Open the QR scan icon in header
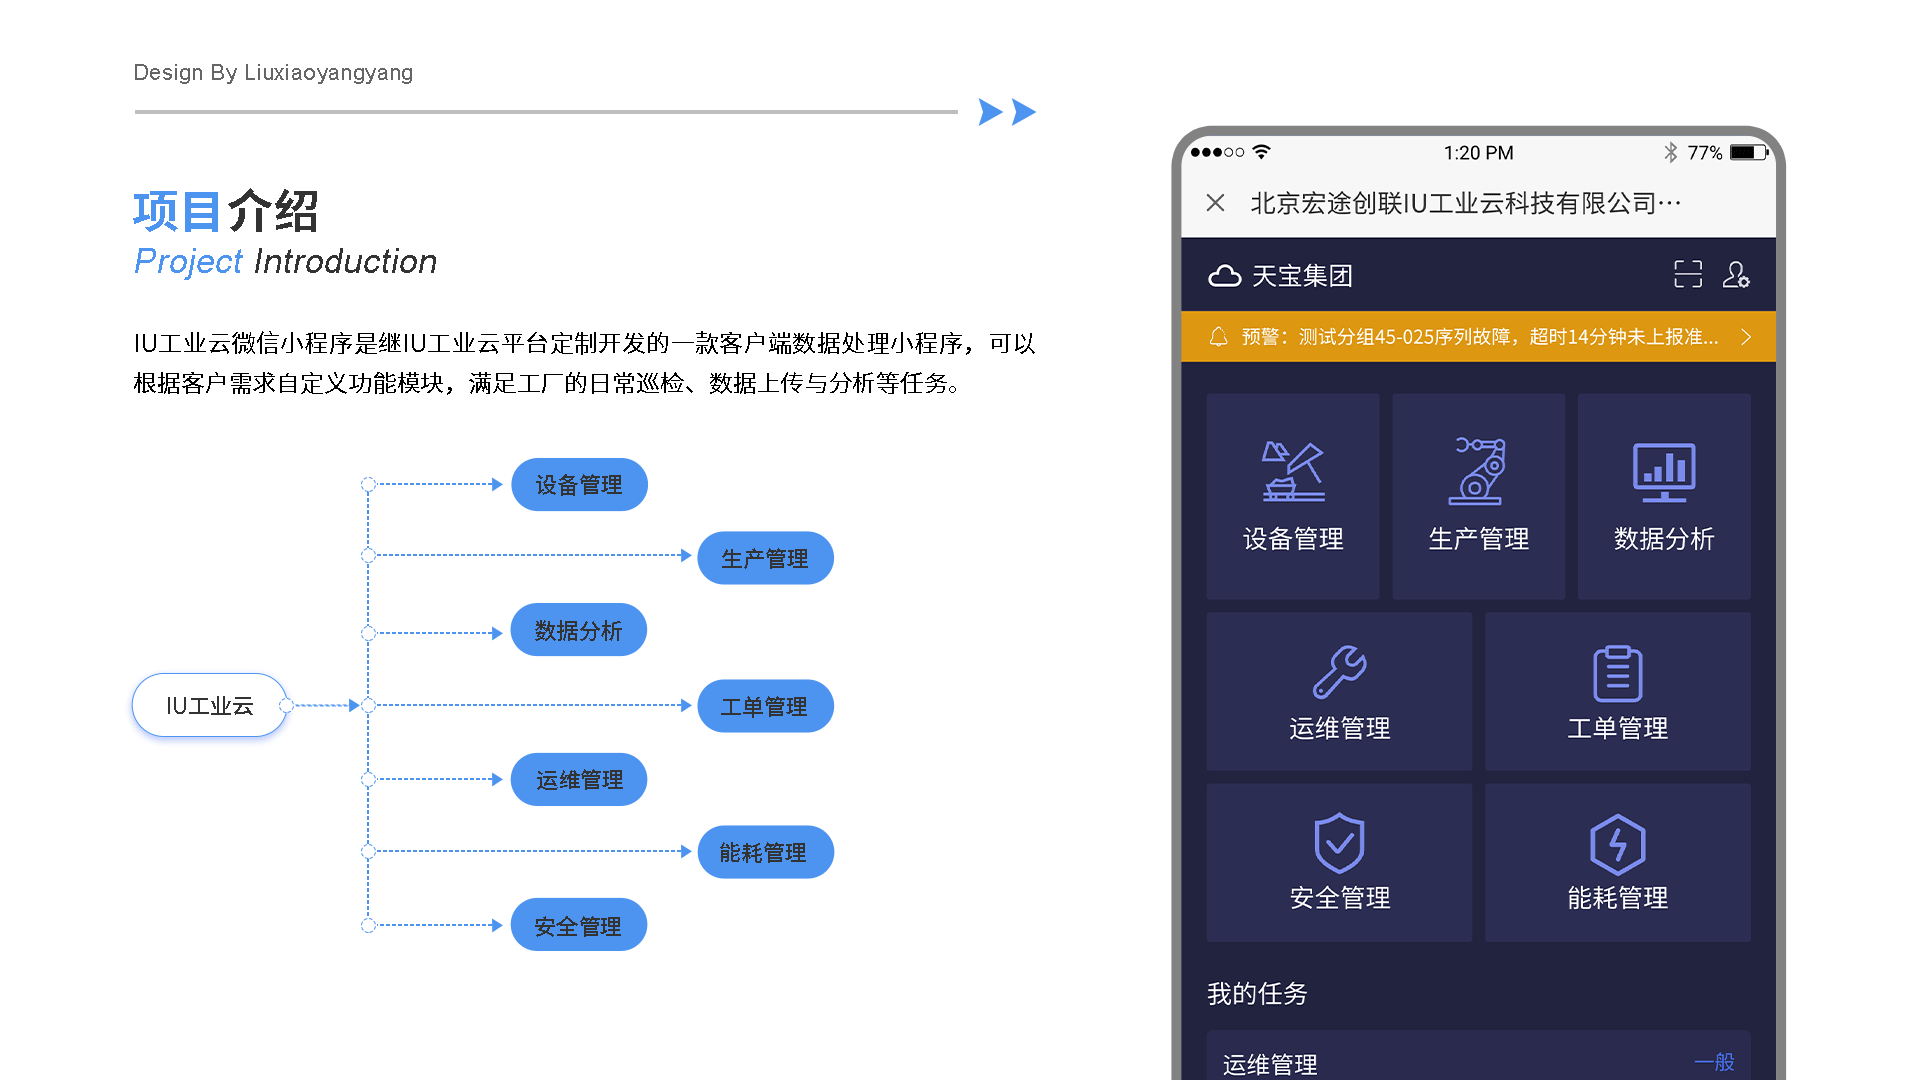Viewport: 1920px width, 1080px height. (x=1688, y=274)
